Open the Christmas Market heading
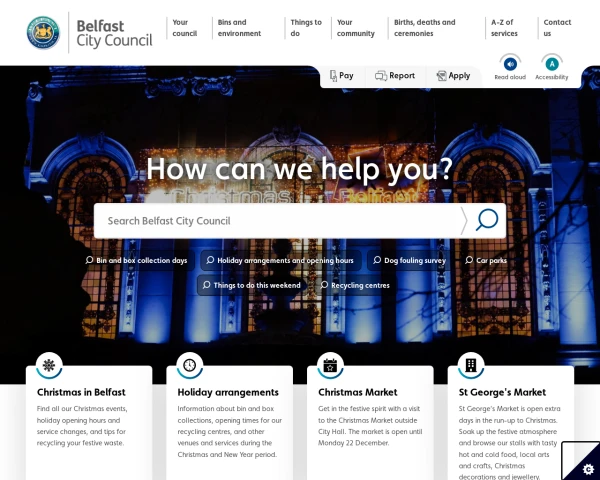The width and height of the screenshot is (600, 480). [x=358, y=392]
